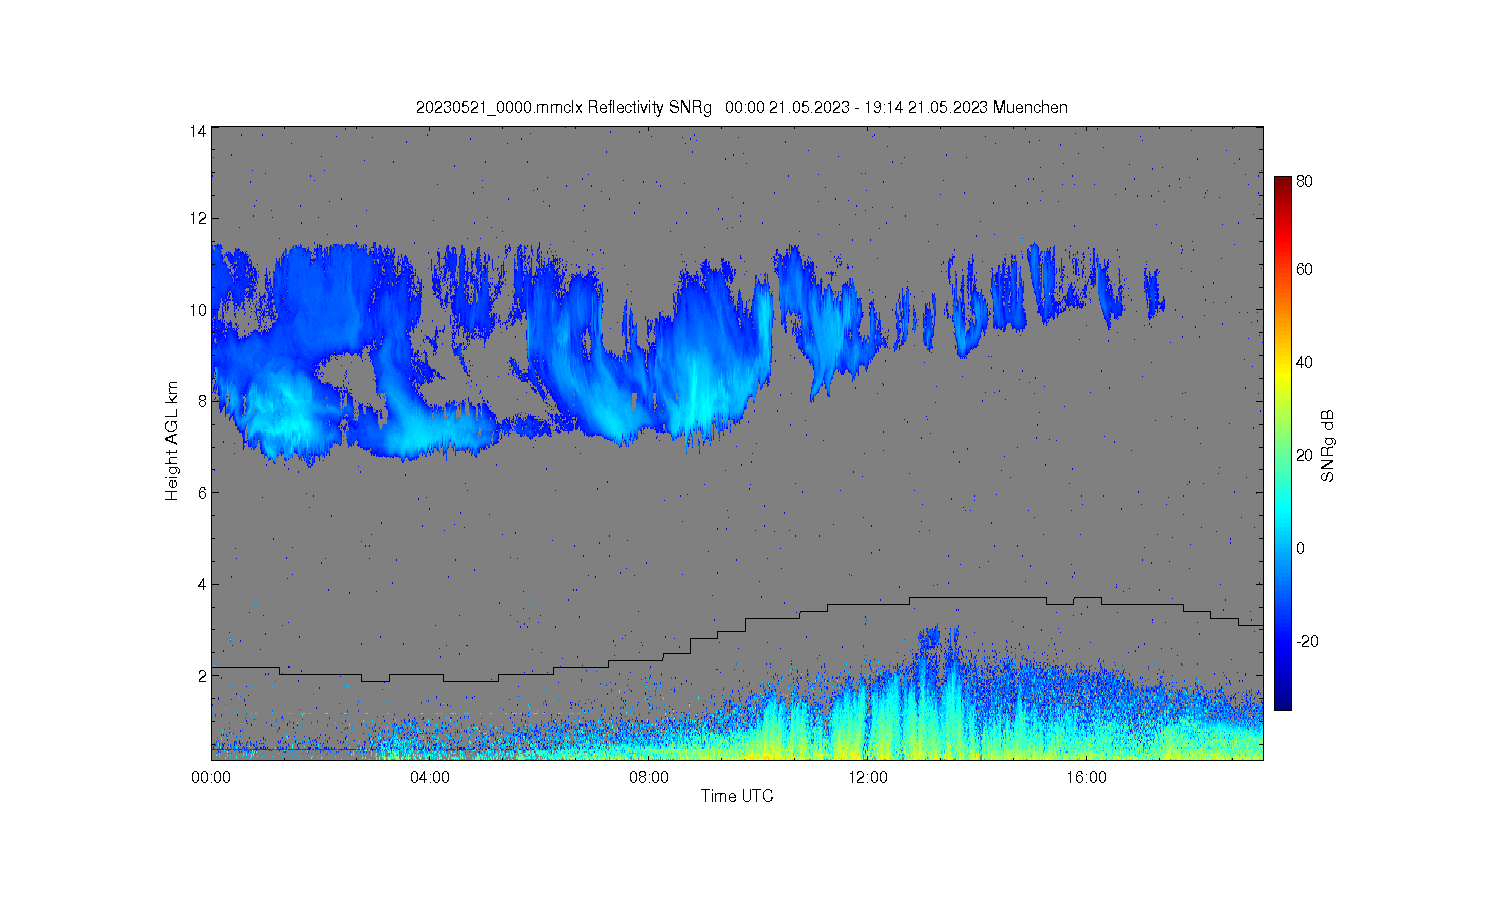1500x900 pixels.
Task: Click the colorbar tick label 80
Action: (1304, 182)
